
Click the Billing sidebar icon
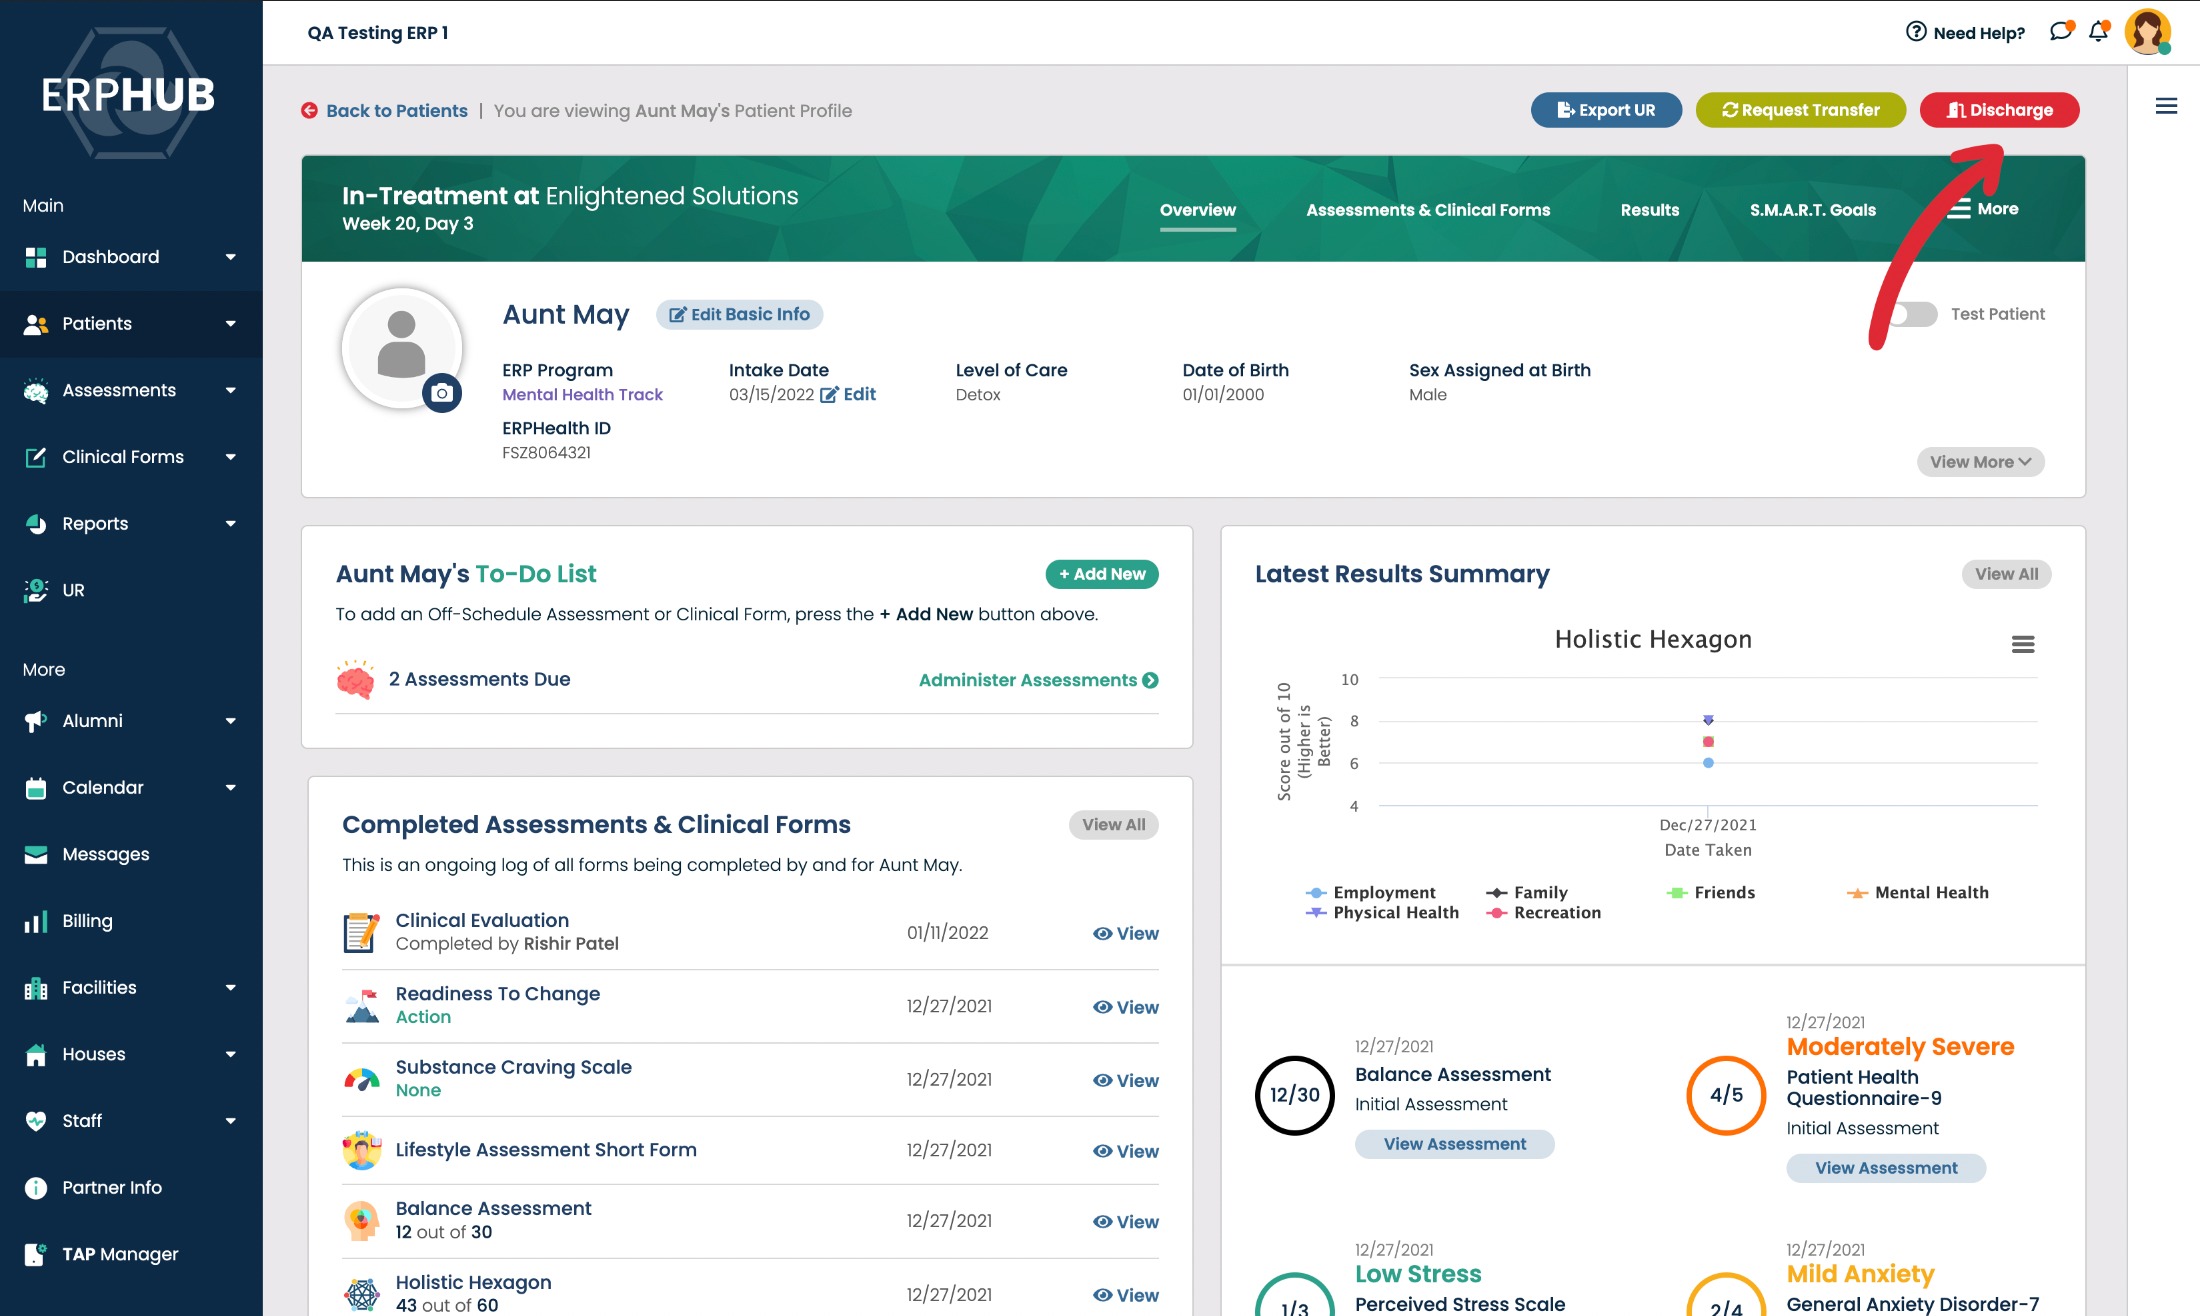click(36, 922)
